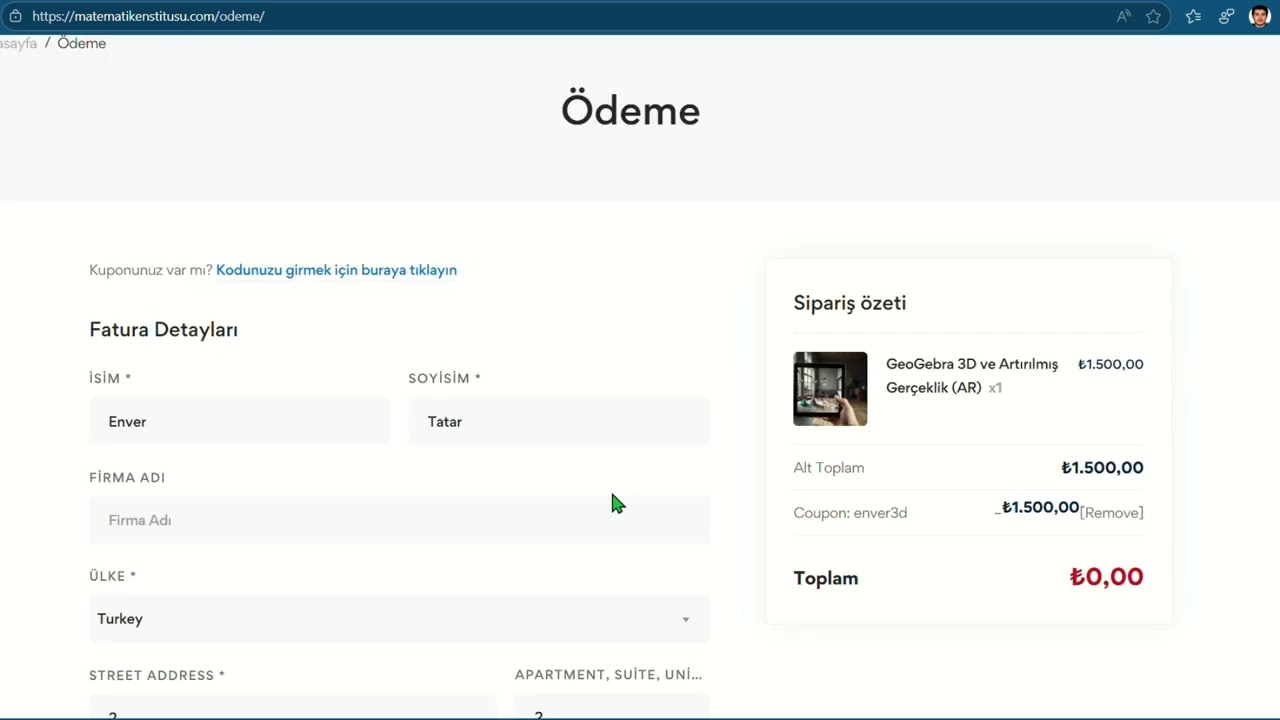Add page to favorites with star icon
The image size is (1280, 720).
1153,16
